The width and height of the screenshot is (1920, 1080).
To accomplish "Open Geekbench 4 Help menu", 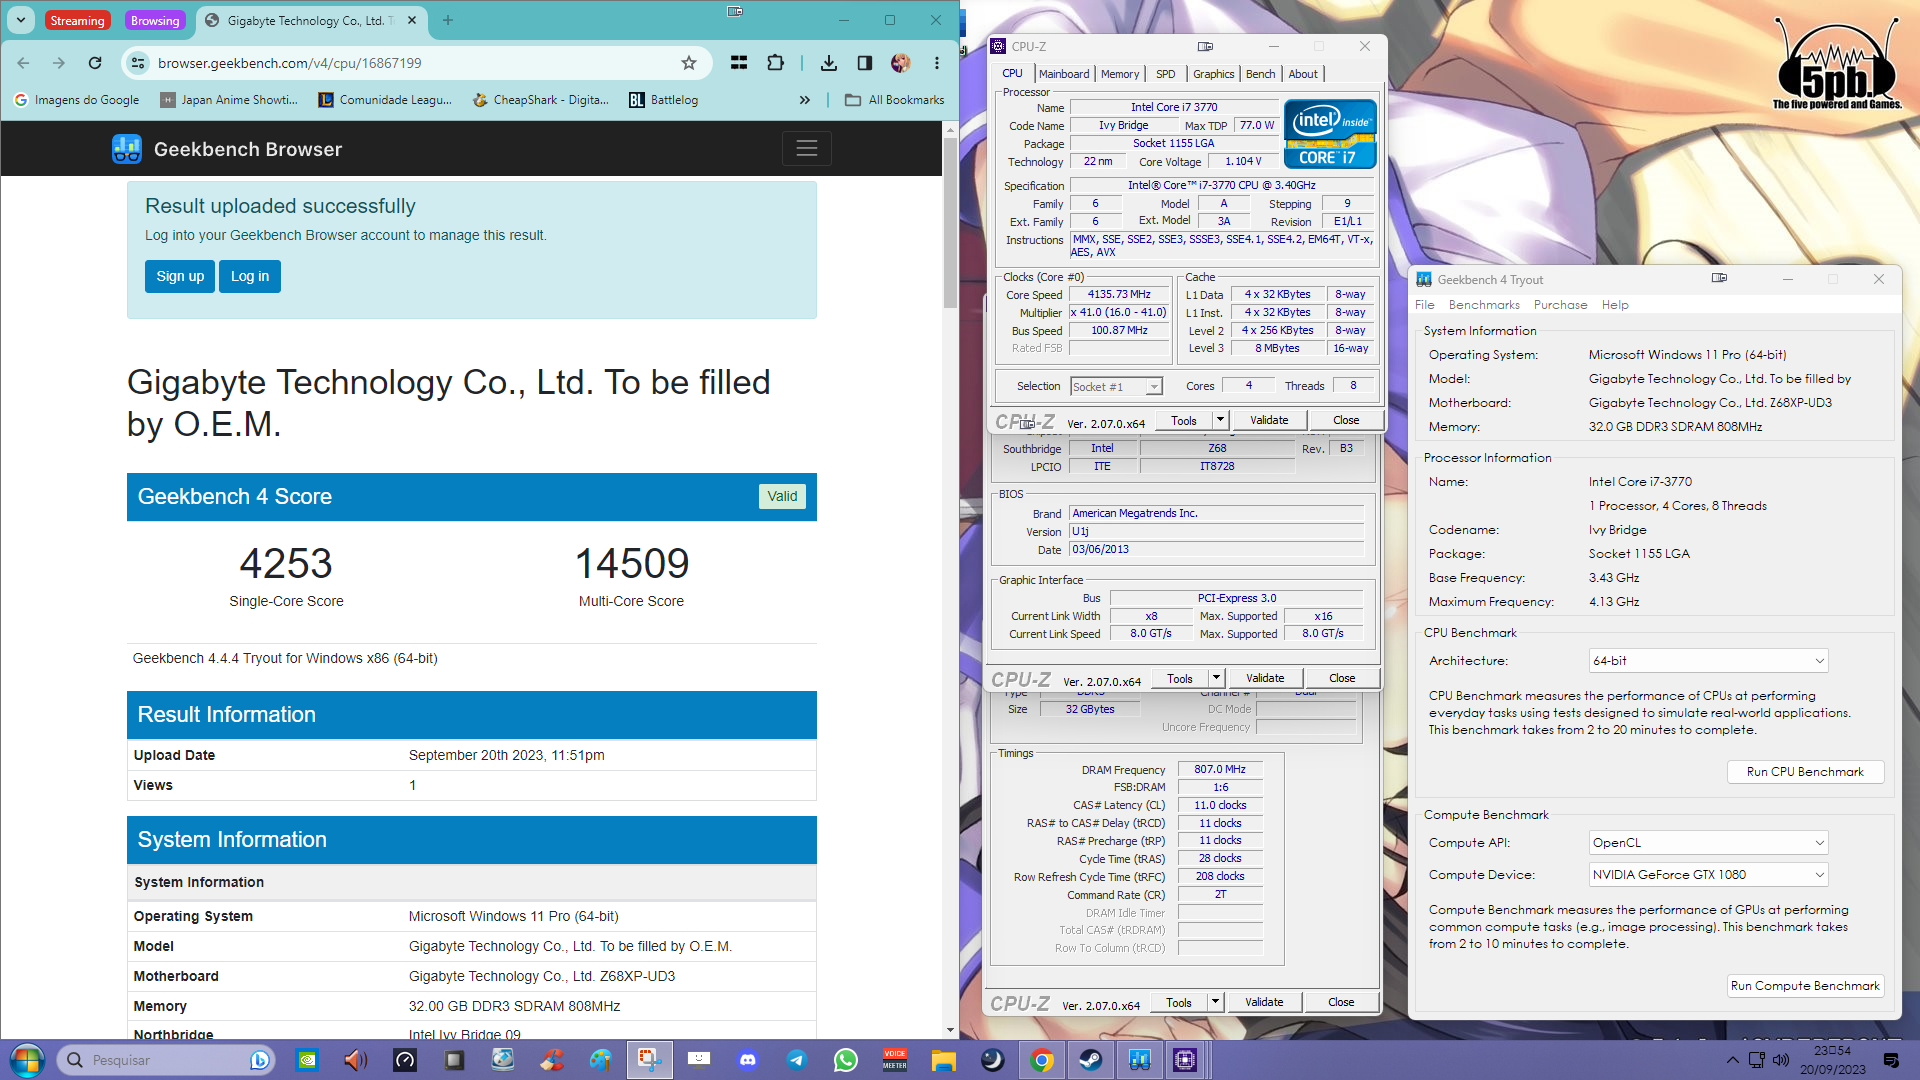I will [x=1615, y=305].
